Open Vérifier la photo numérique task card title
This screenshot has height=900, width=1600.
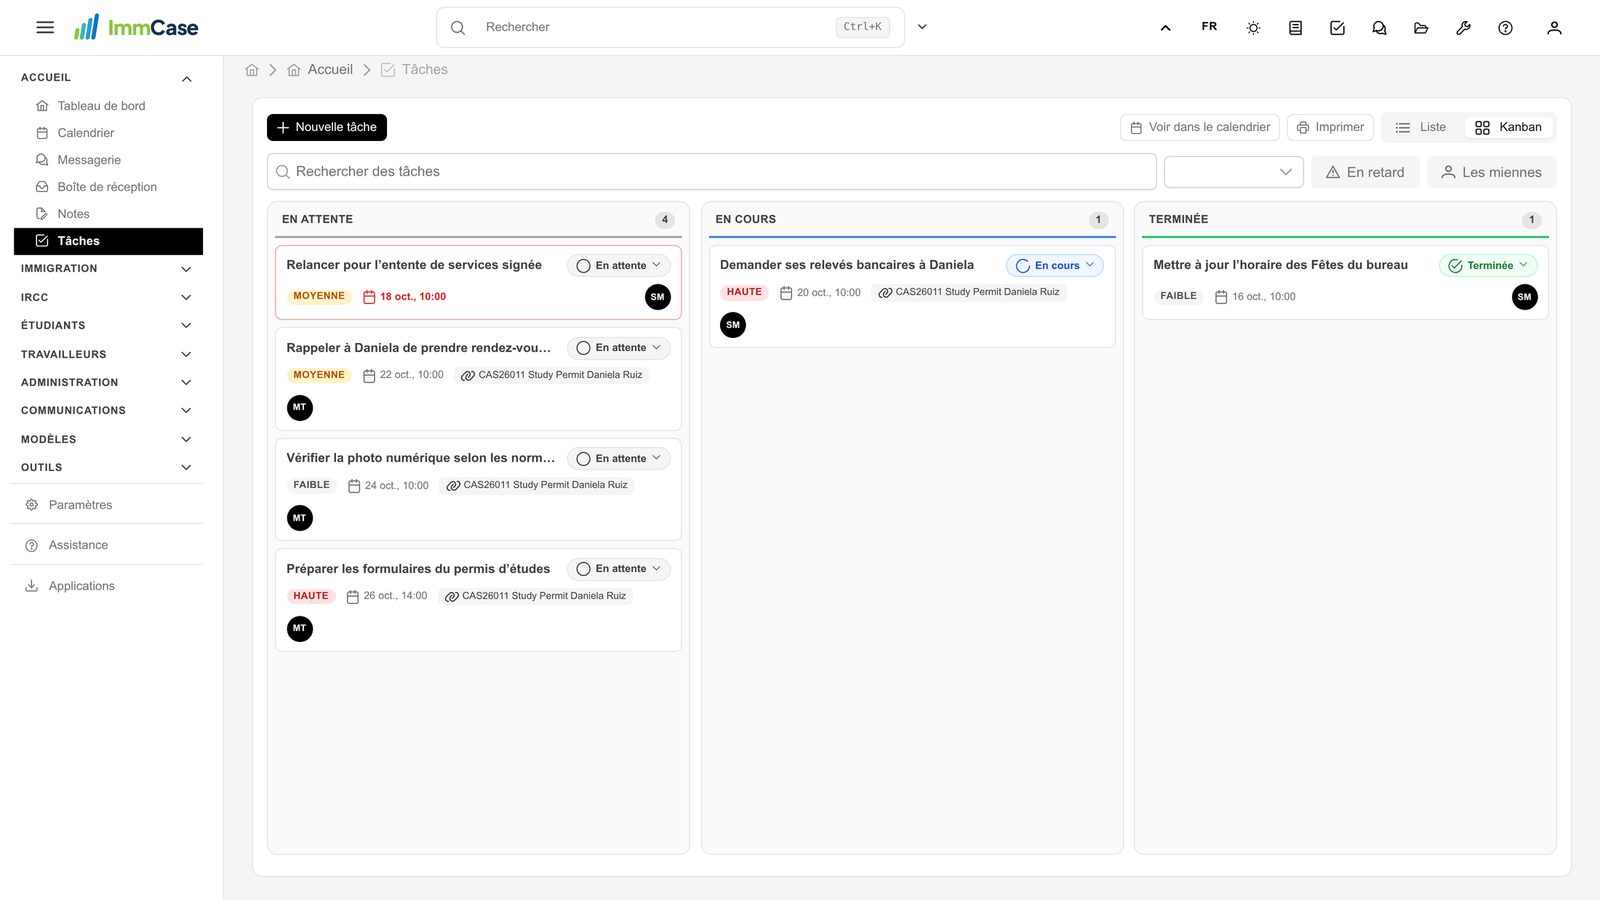[421, 458]
